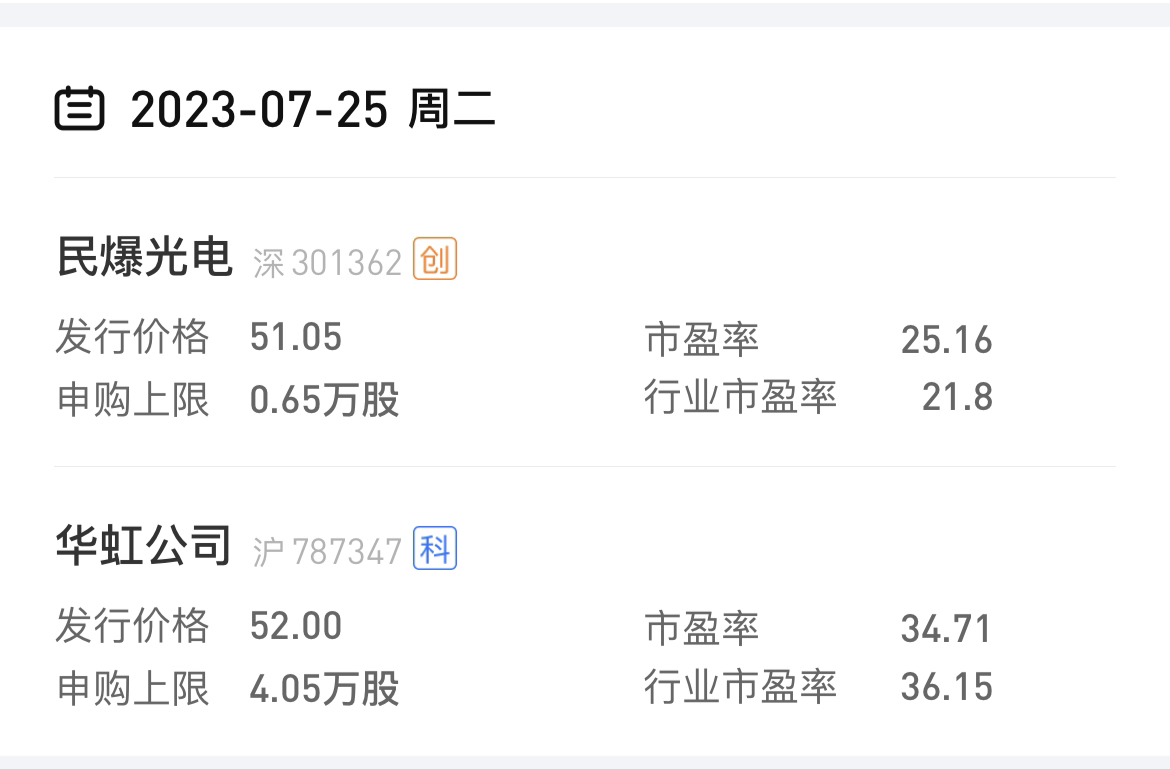
Task: Tap the 发行价格 label under 民爆光电
Action: 132,336
